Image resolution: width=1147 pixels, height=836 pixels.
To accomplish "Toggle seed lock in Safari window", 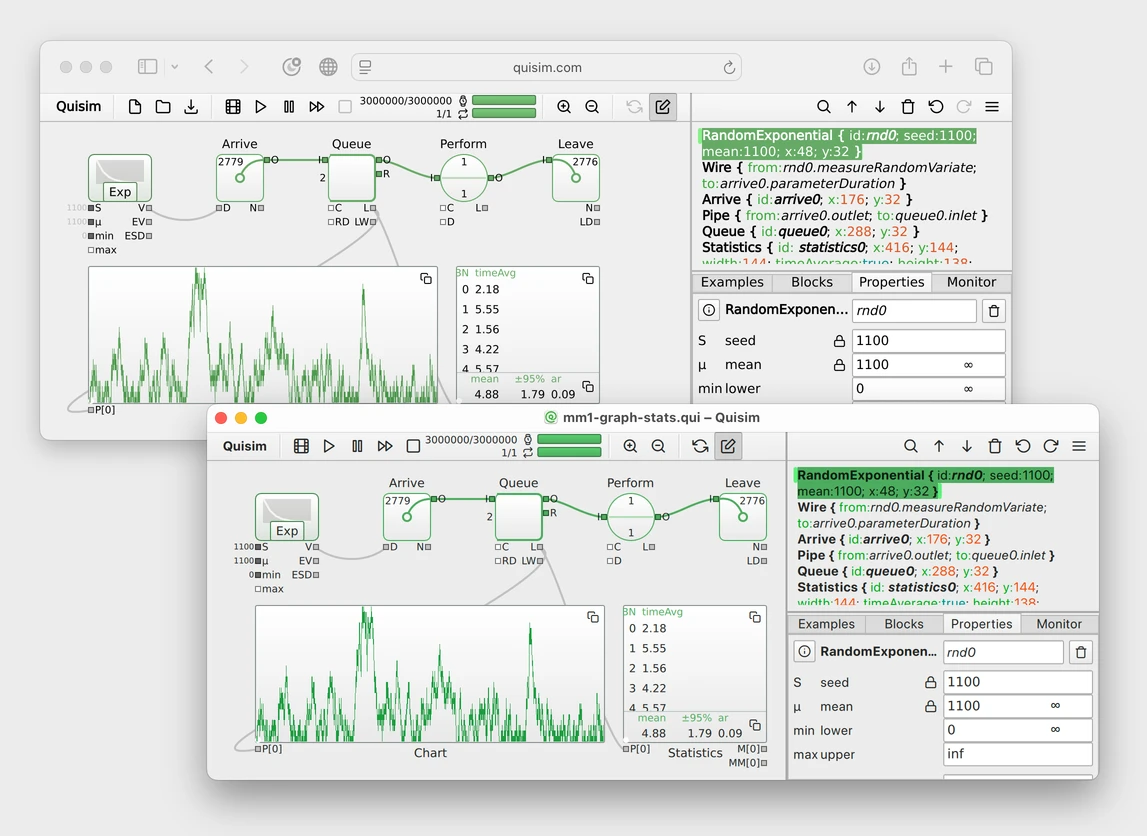I will (839, 341).
